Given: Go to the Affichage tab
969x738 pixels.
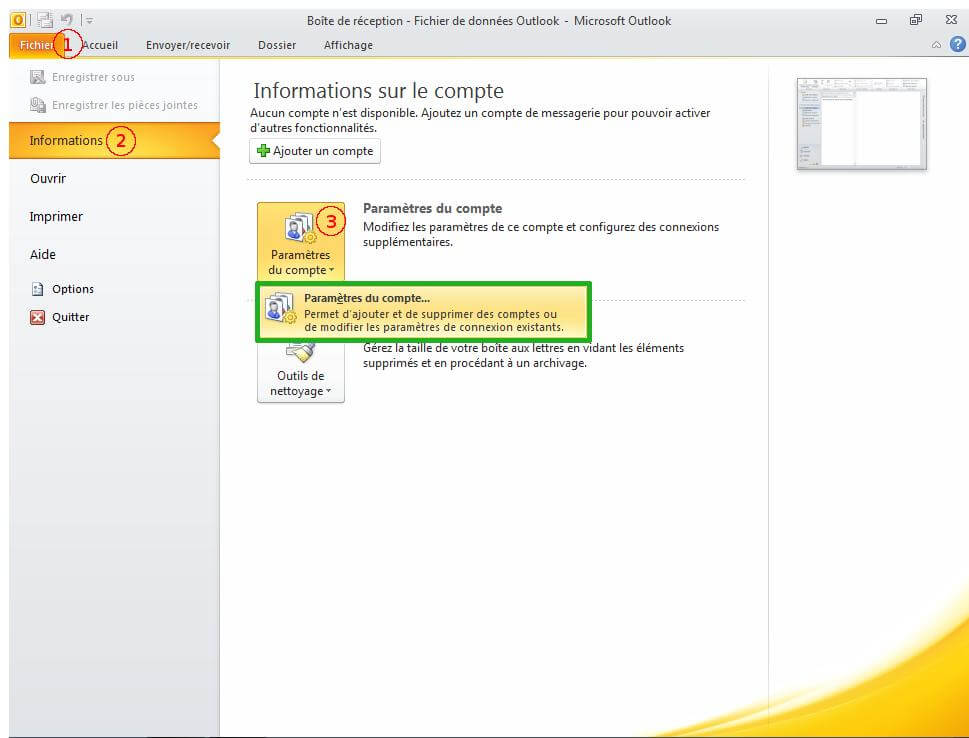Looking at the screenshot, I should coord(348,45).
